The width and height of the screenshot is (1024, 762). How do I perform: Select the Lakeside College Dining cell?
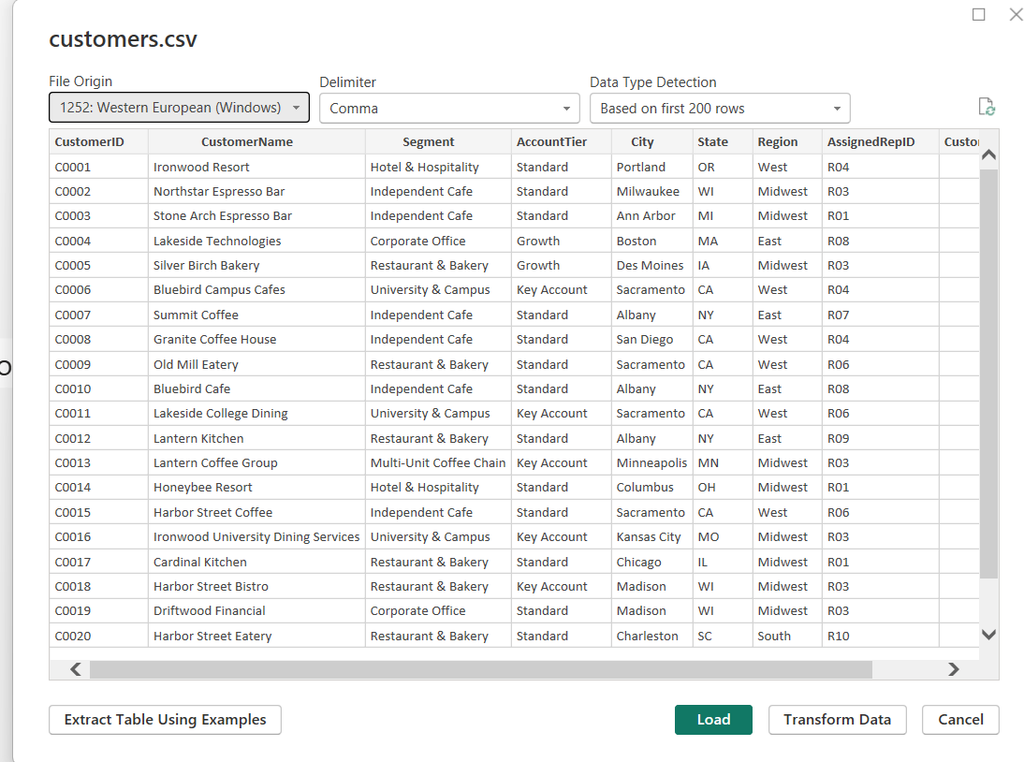[x=257, y=413]
